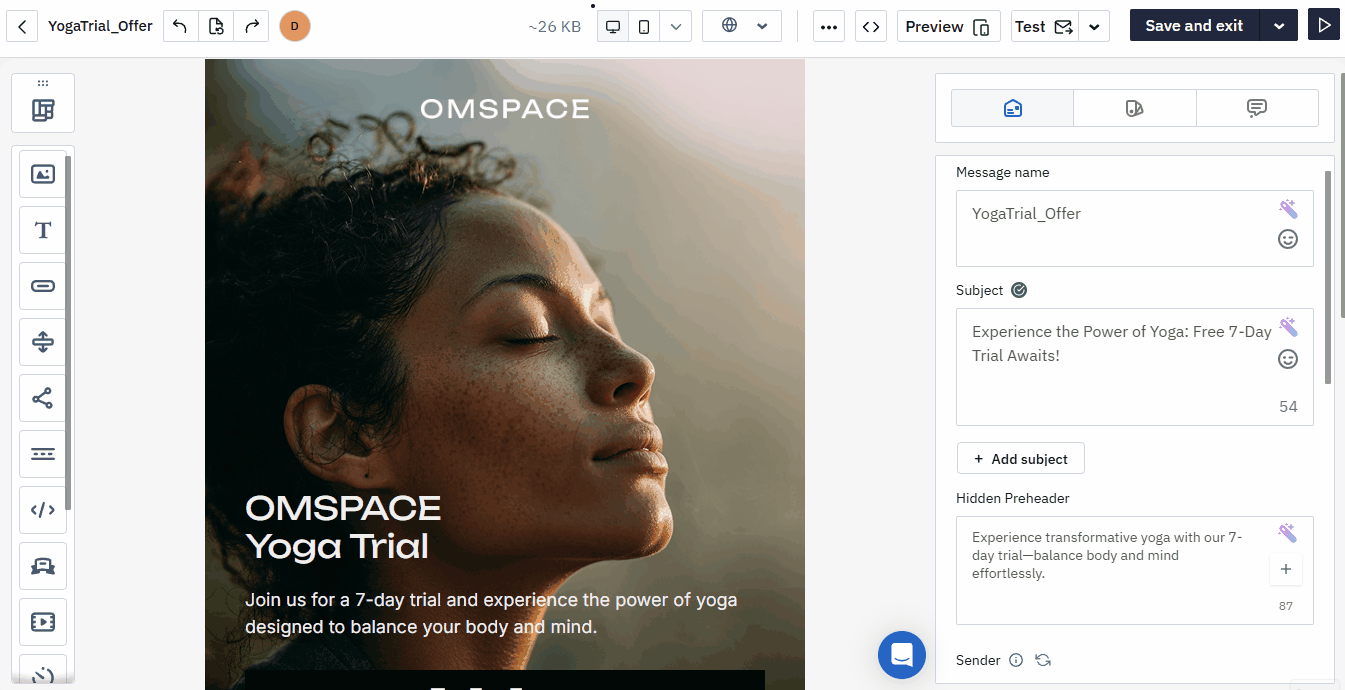Select the Menu divider block
1345x690 pixels.
(x=43, y=454)
